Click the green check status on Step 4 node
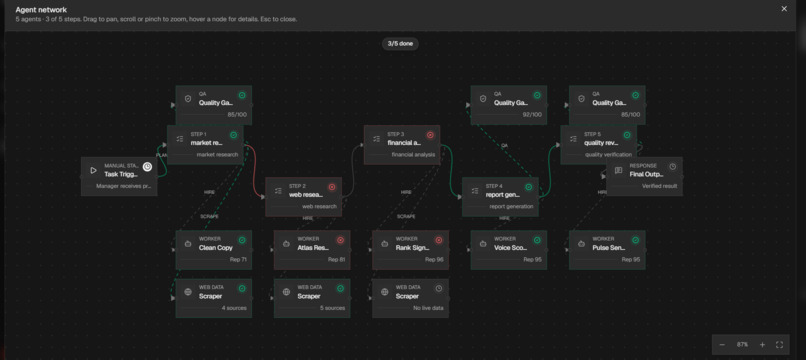Viewport: 806px width, 360px height. [x=528, y=187]
